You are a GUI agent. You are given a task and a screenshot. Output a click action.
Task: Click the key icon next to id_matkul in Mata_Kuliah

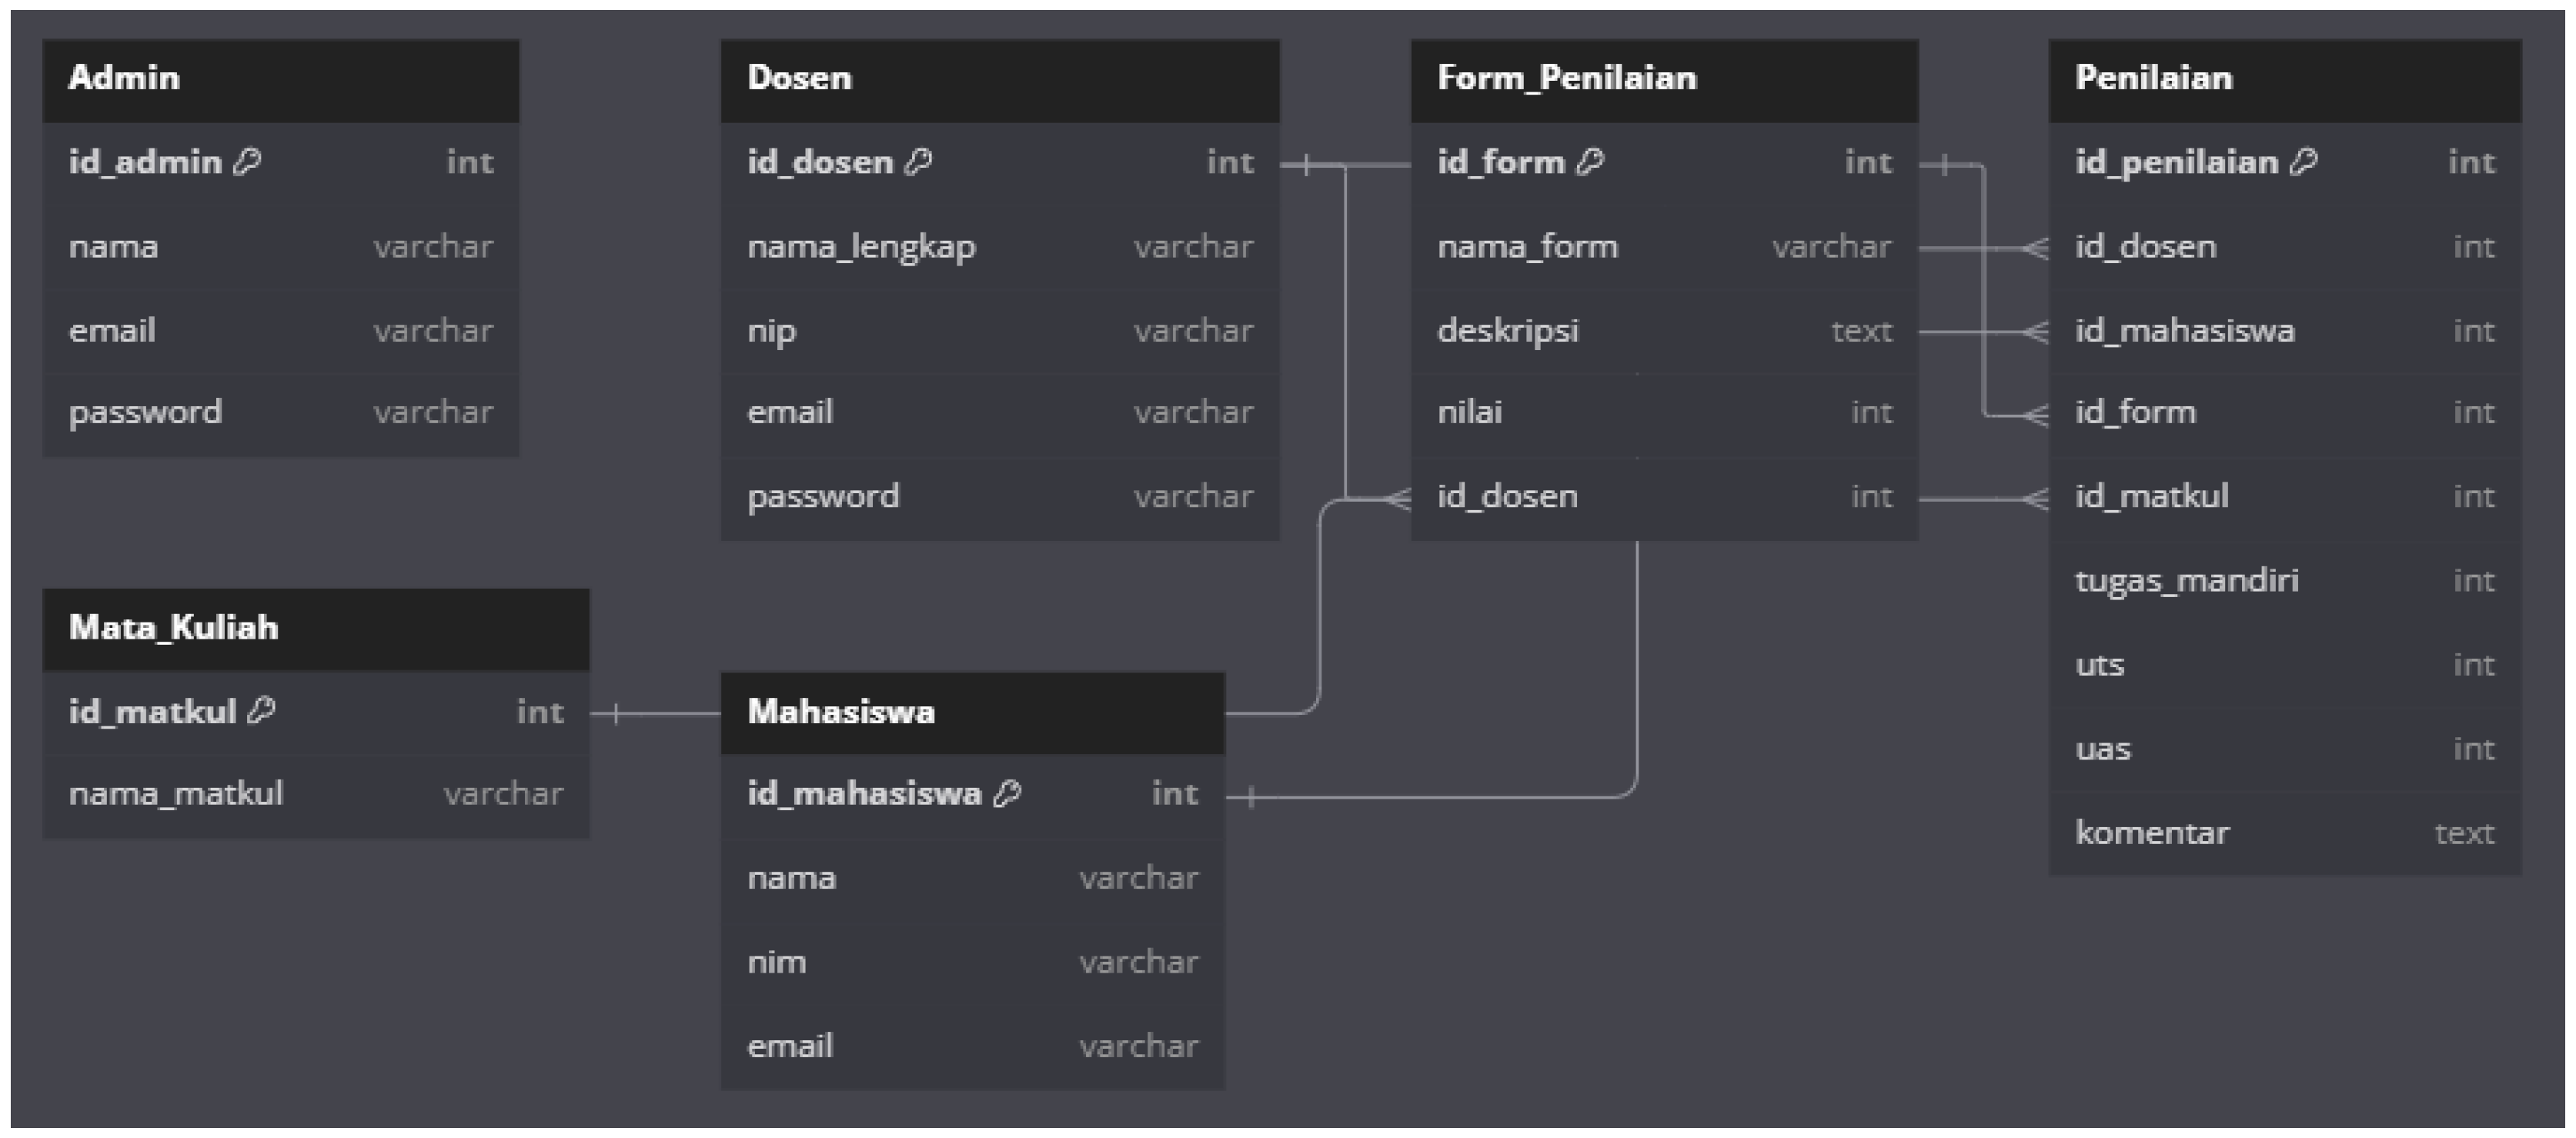click(261, 711)
